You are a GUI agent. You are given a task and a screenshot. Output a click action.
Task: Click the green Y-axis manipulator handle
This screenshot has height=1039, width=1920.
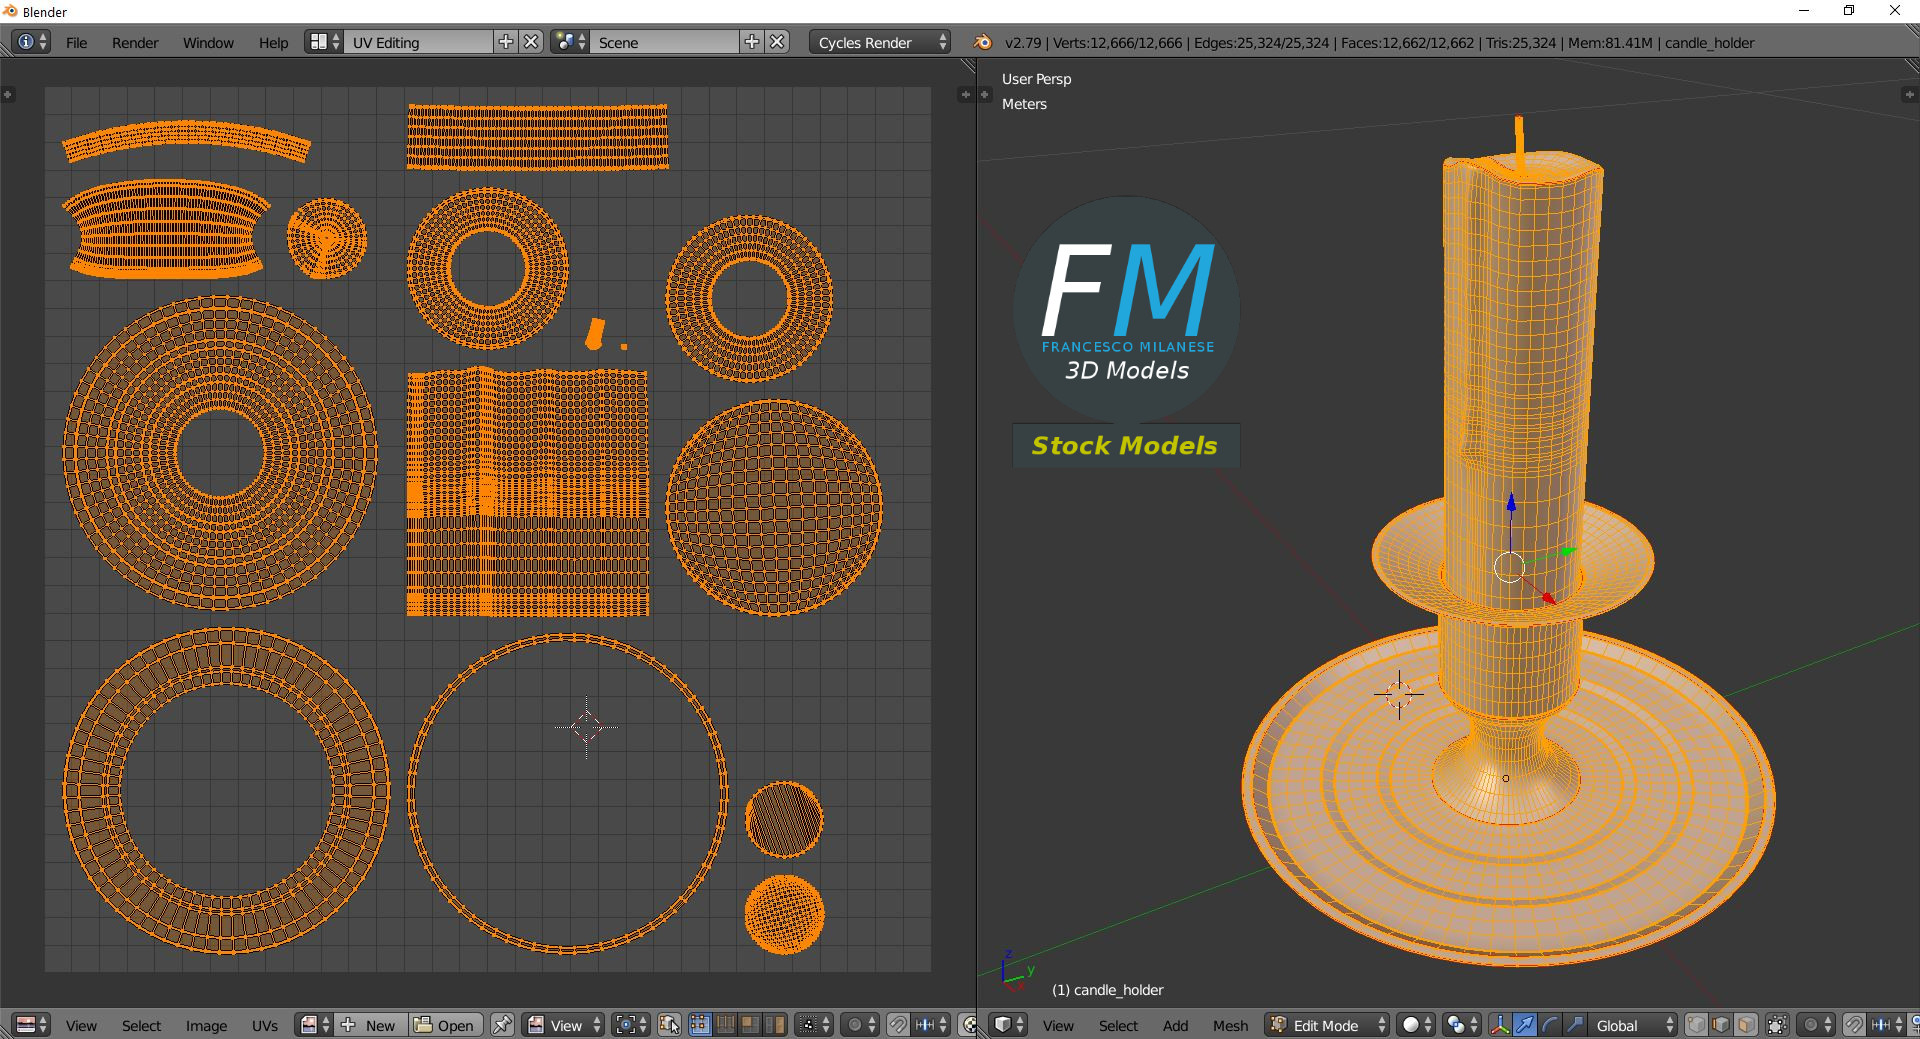[x=1568, y=551]
